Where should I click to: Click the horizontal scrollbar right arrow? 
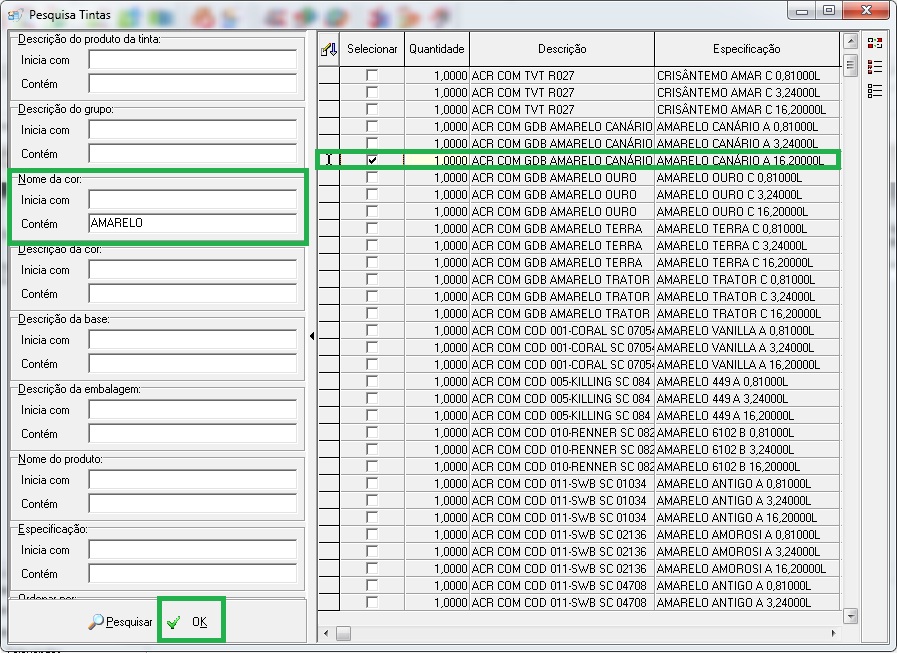(x=833, y=633)
